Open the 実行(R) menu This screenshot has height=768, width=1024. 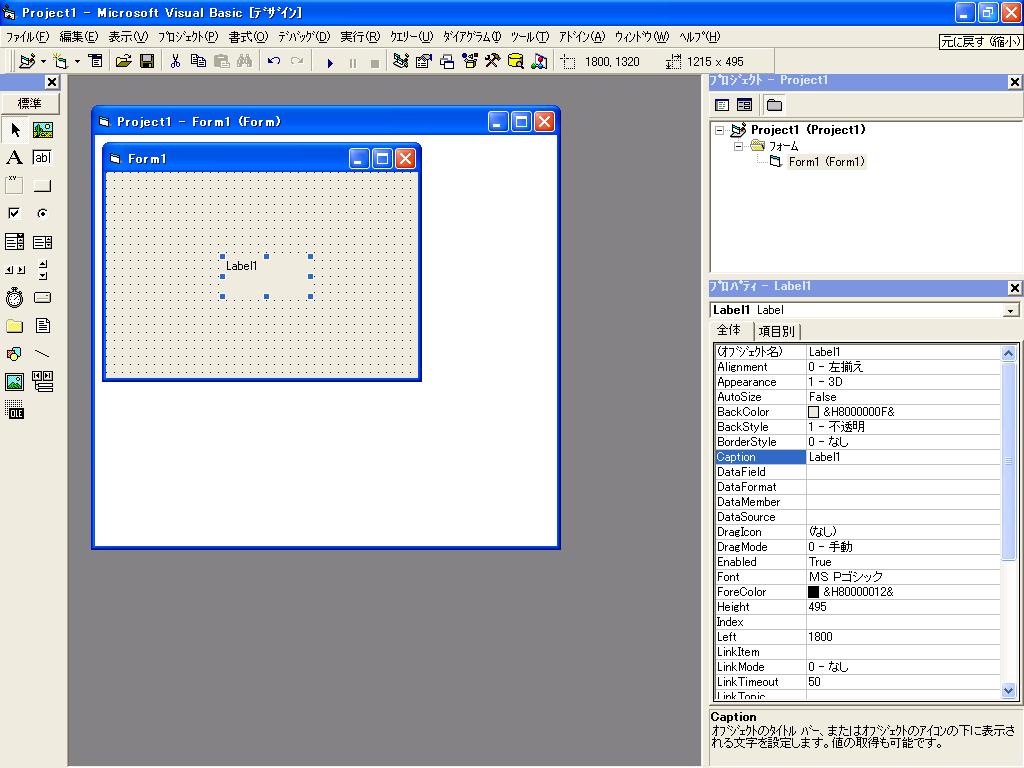click(x=360, y=37)
